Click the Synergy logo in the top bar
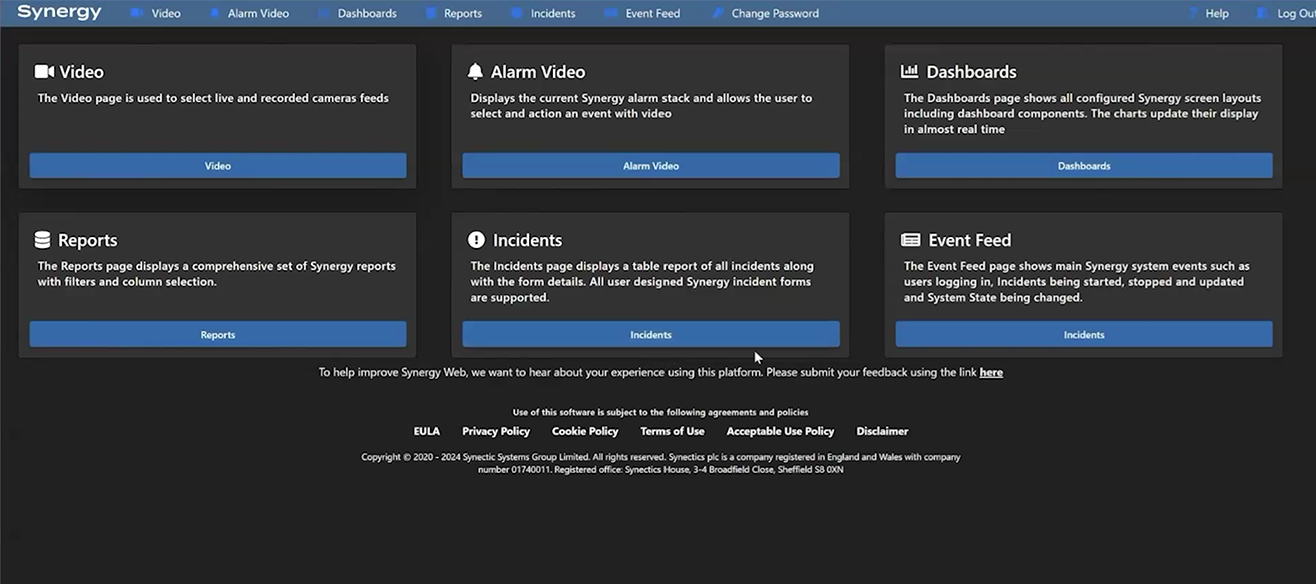This screenshot has height=584, width=1316. point(59,12)
